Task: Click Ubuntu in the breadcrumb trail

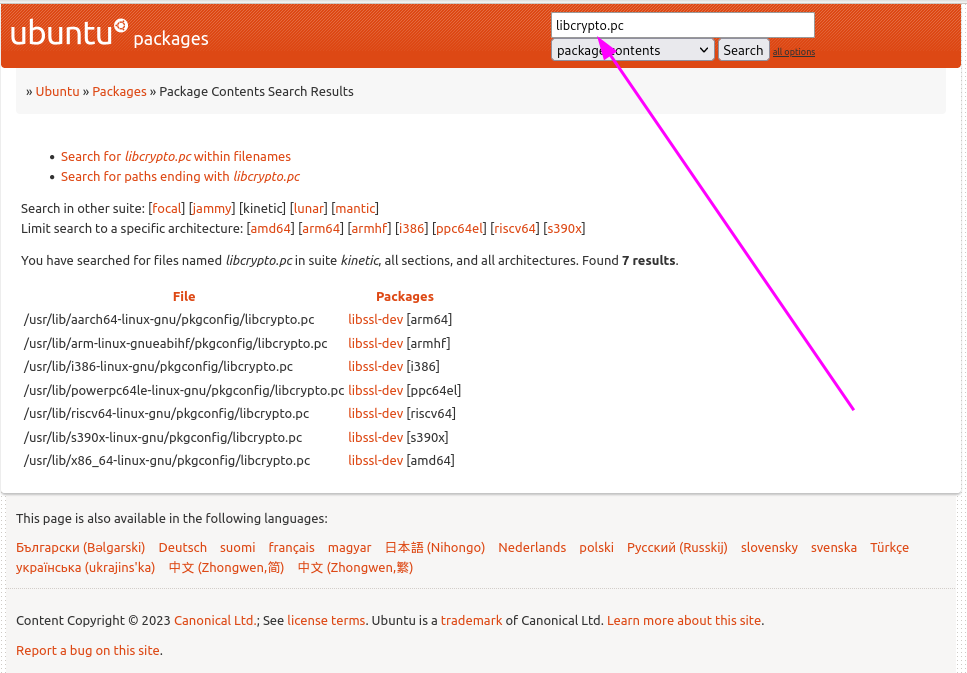Action: (x=57, y=91)
